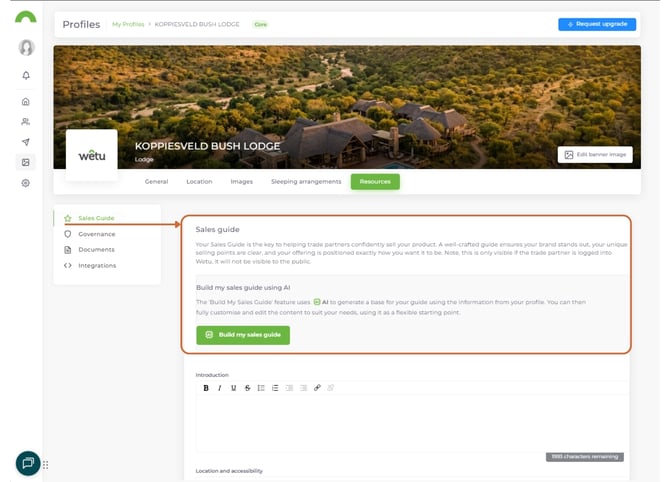
Task: Switch to the General tab
Action: click(x=156, y=182)
